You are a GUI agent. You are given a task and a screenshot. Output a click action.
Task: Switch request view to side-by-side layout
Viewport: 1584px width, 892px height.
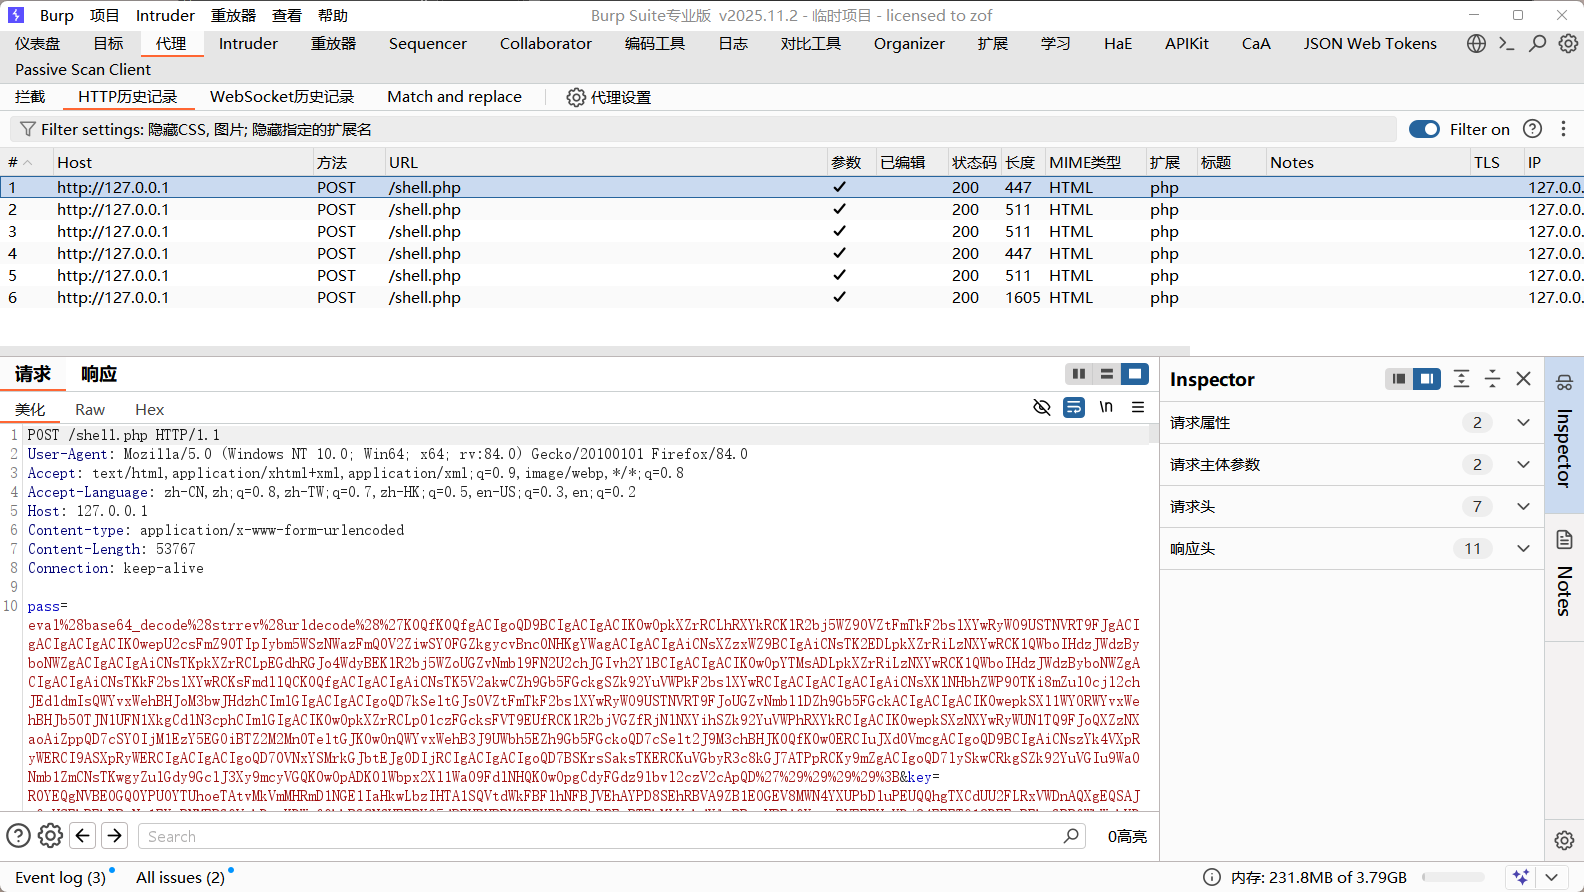coord(1079,374)
